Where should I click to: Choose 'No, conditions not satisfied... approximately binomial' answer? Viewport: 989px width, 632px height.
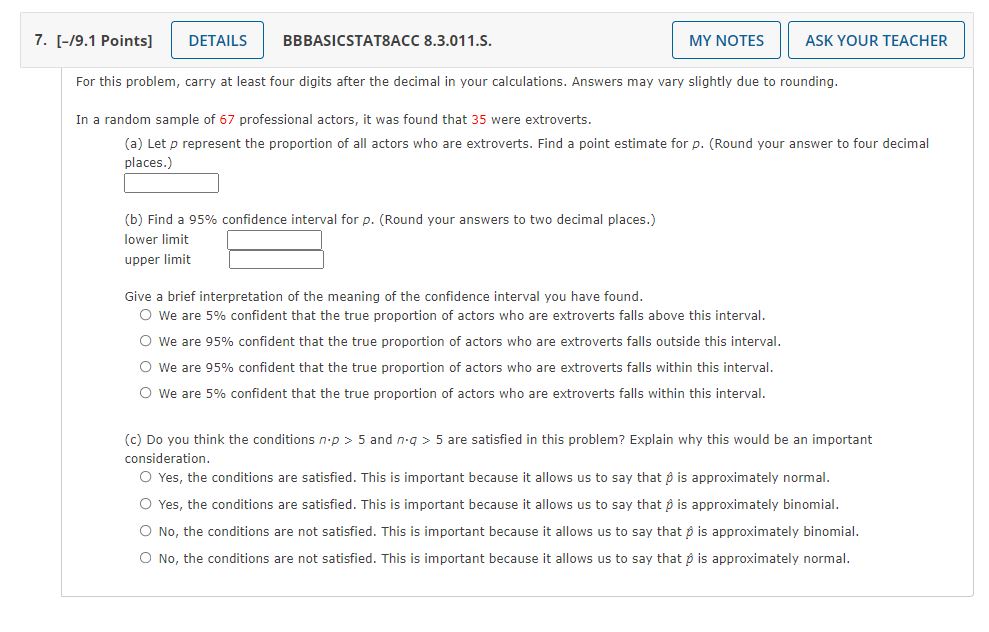pos(145,531)
